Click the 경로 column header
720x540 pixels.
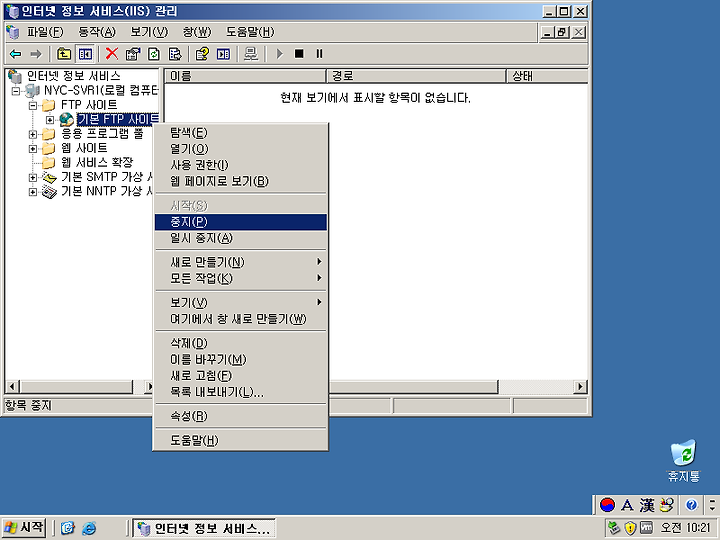(416, 76)
